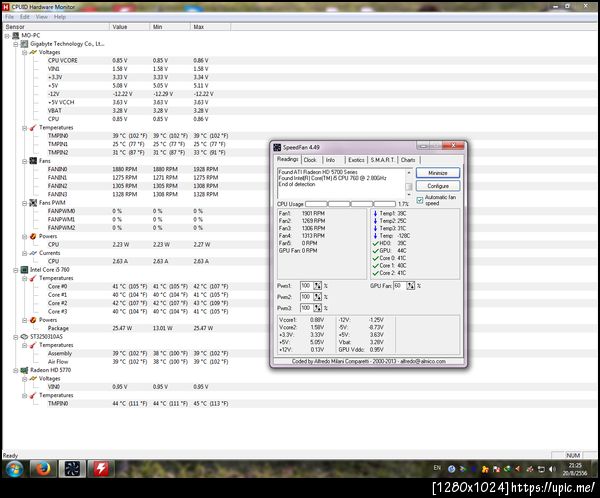The height and width of the screenshot is (498, 600).
Task: Select the CPU VCORE sensor row
Action: click(300, 60)
